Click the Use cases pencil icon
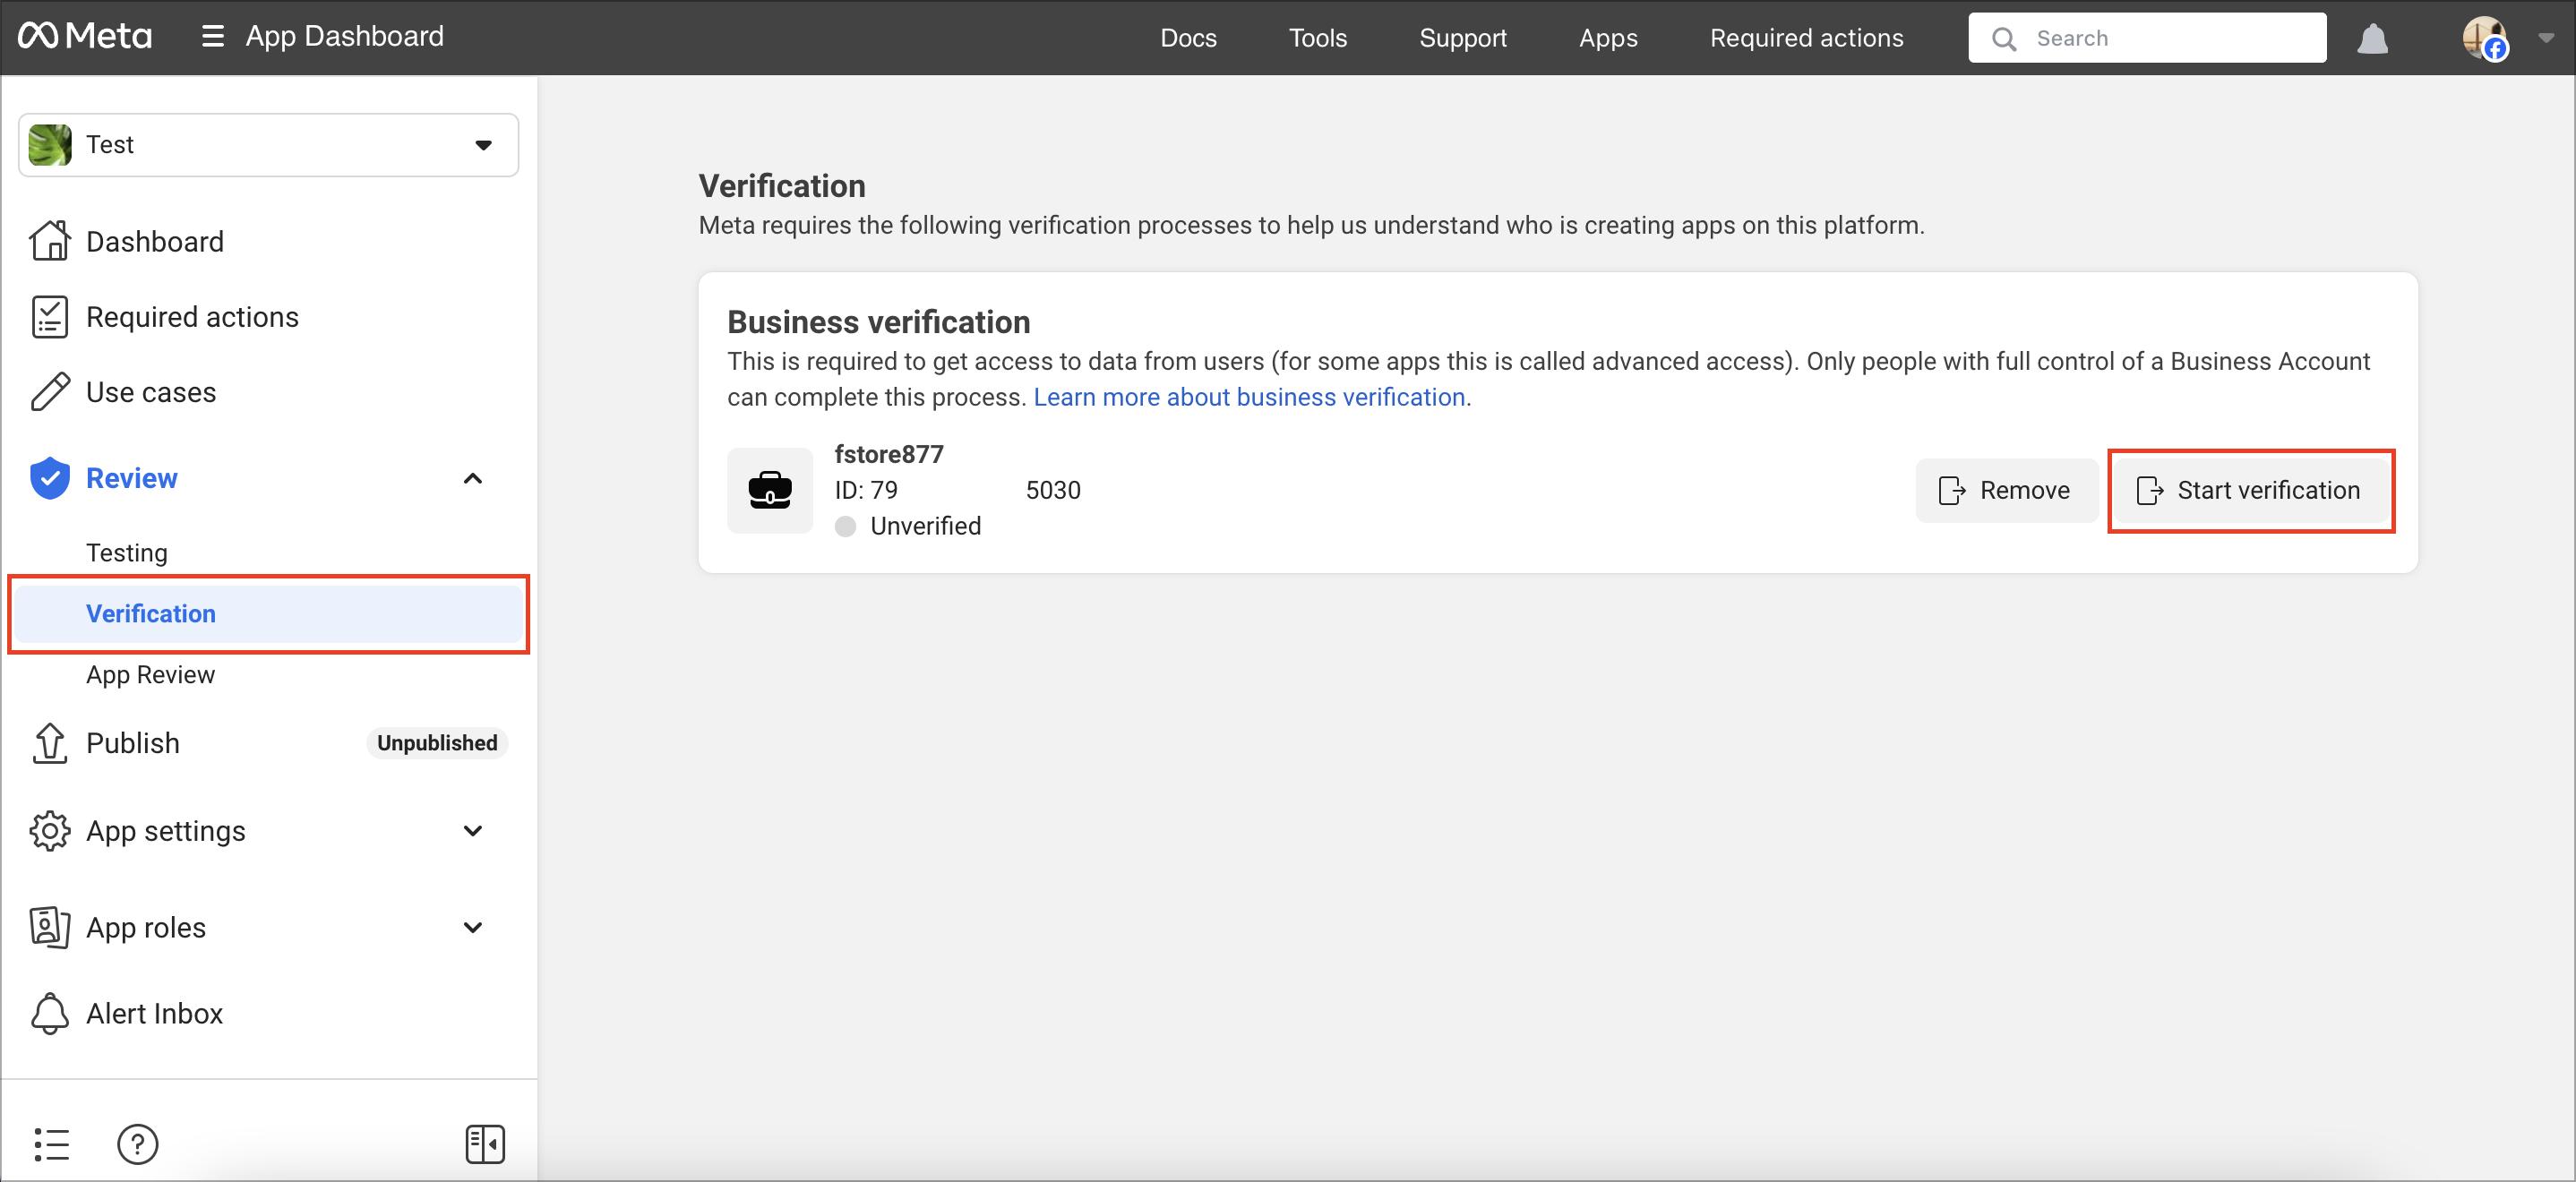The image size is (2576, 1182). pos(50,392)
